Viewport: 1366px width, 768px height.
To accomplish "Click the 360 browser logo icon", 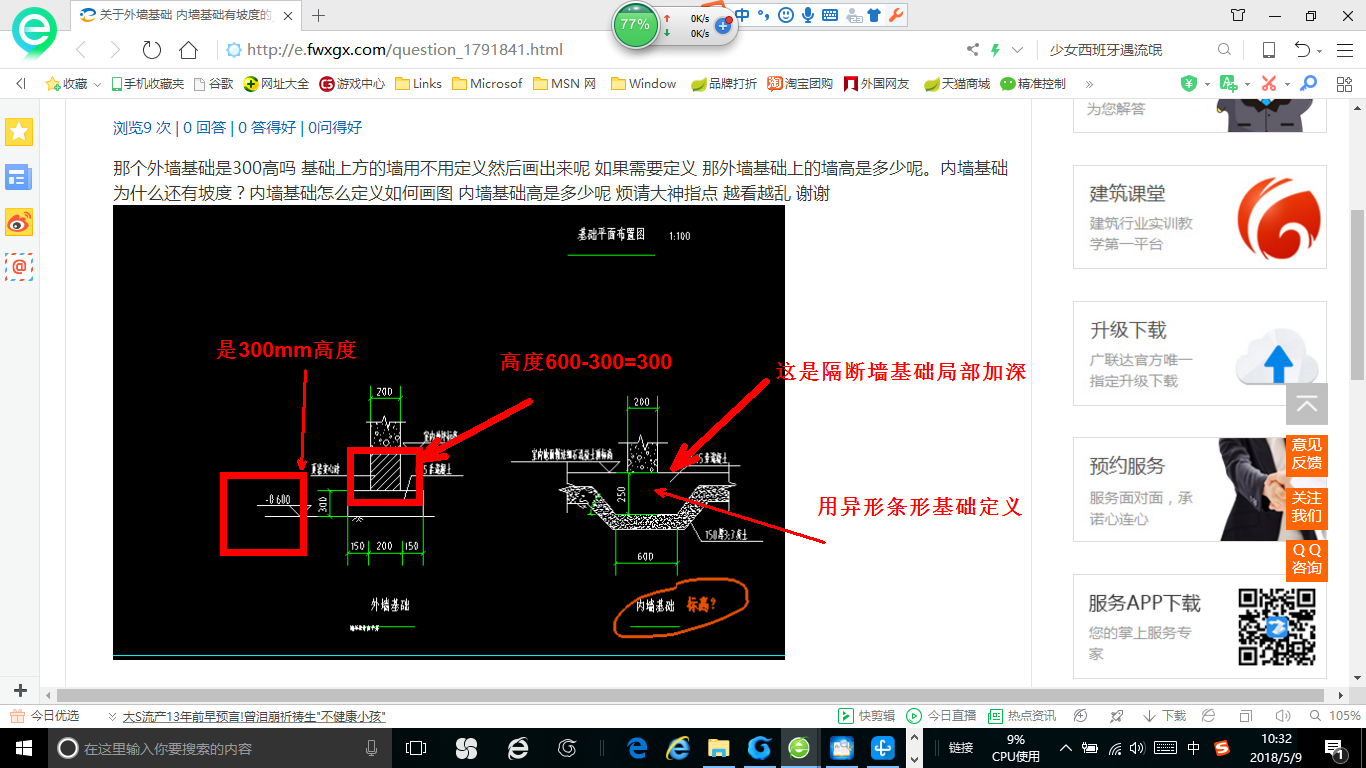I will [33, 33].
